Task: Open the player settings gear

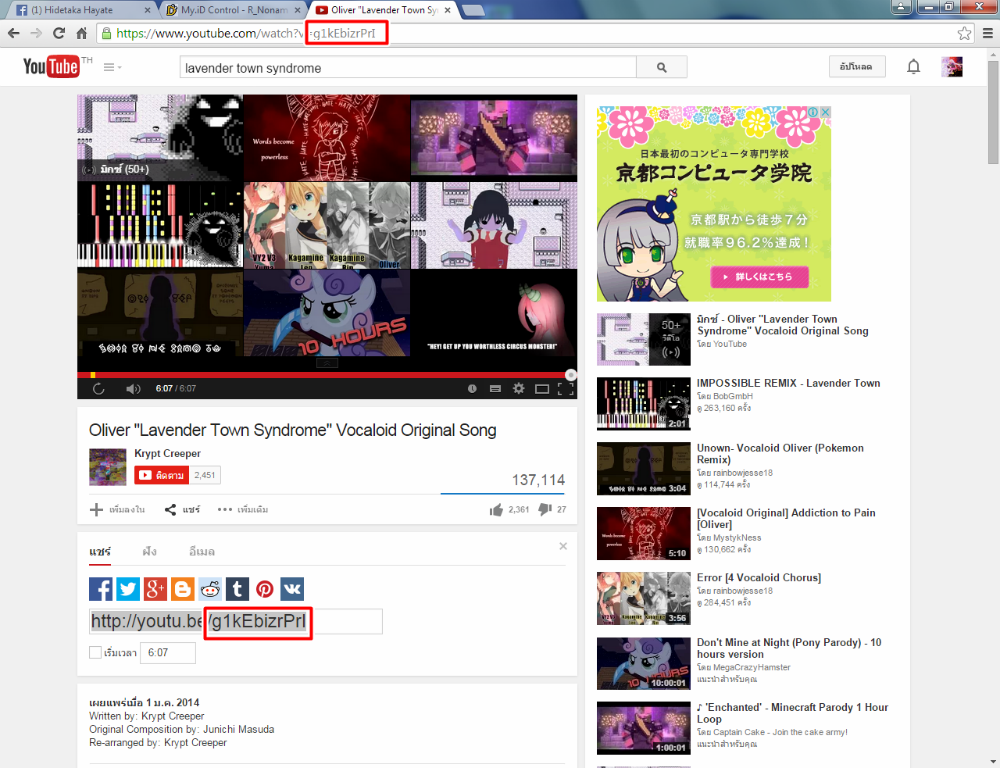Action: coord(518,388)
